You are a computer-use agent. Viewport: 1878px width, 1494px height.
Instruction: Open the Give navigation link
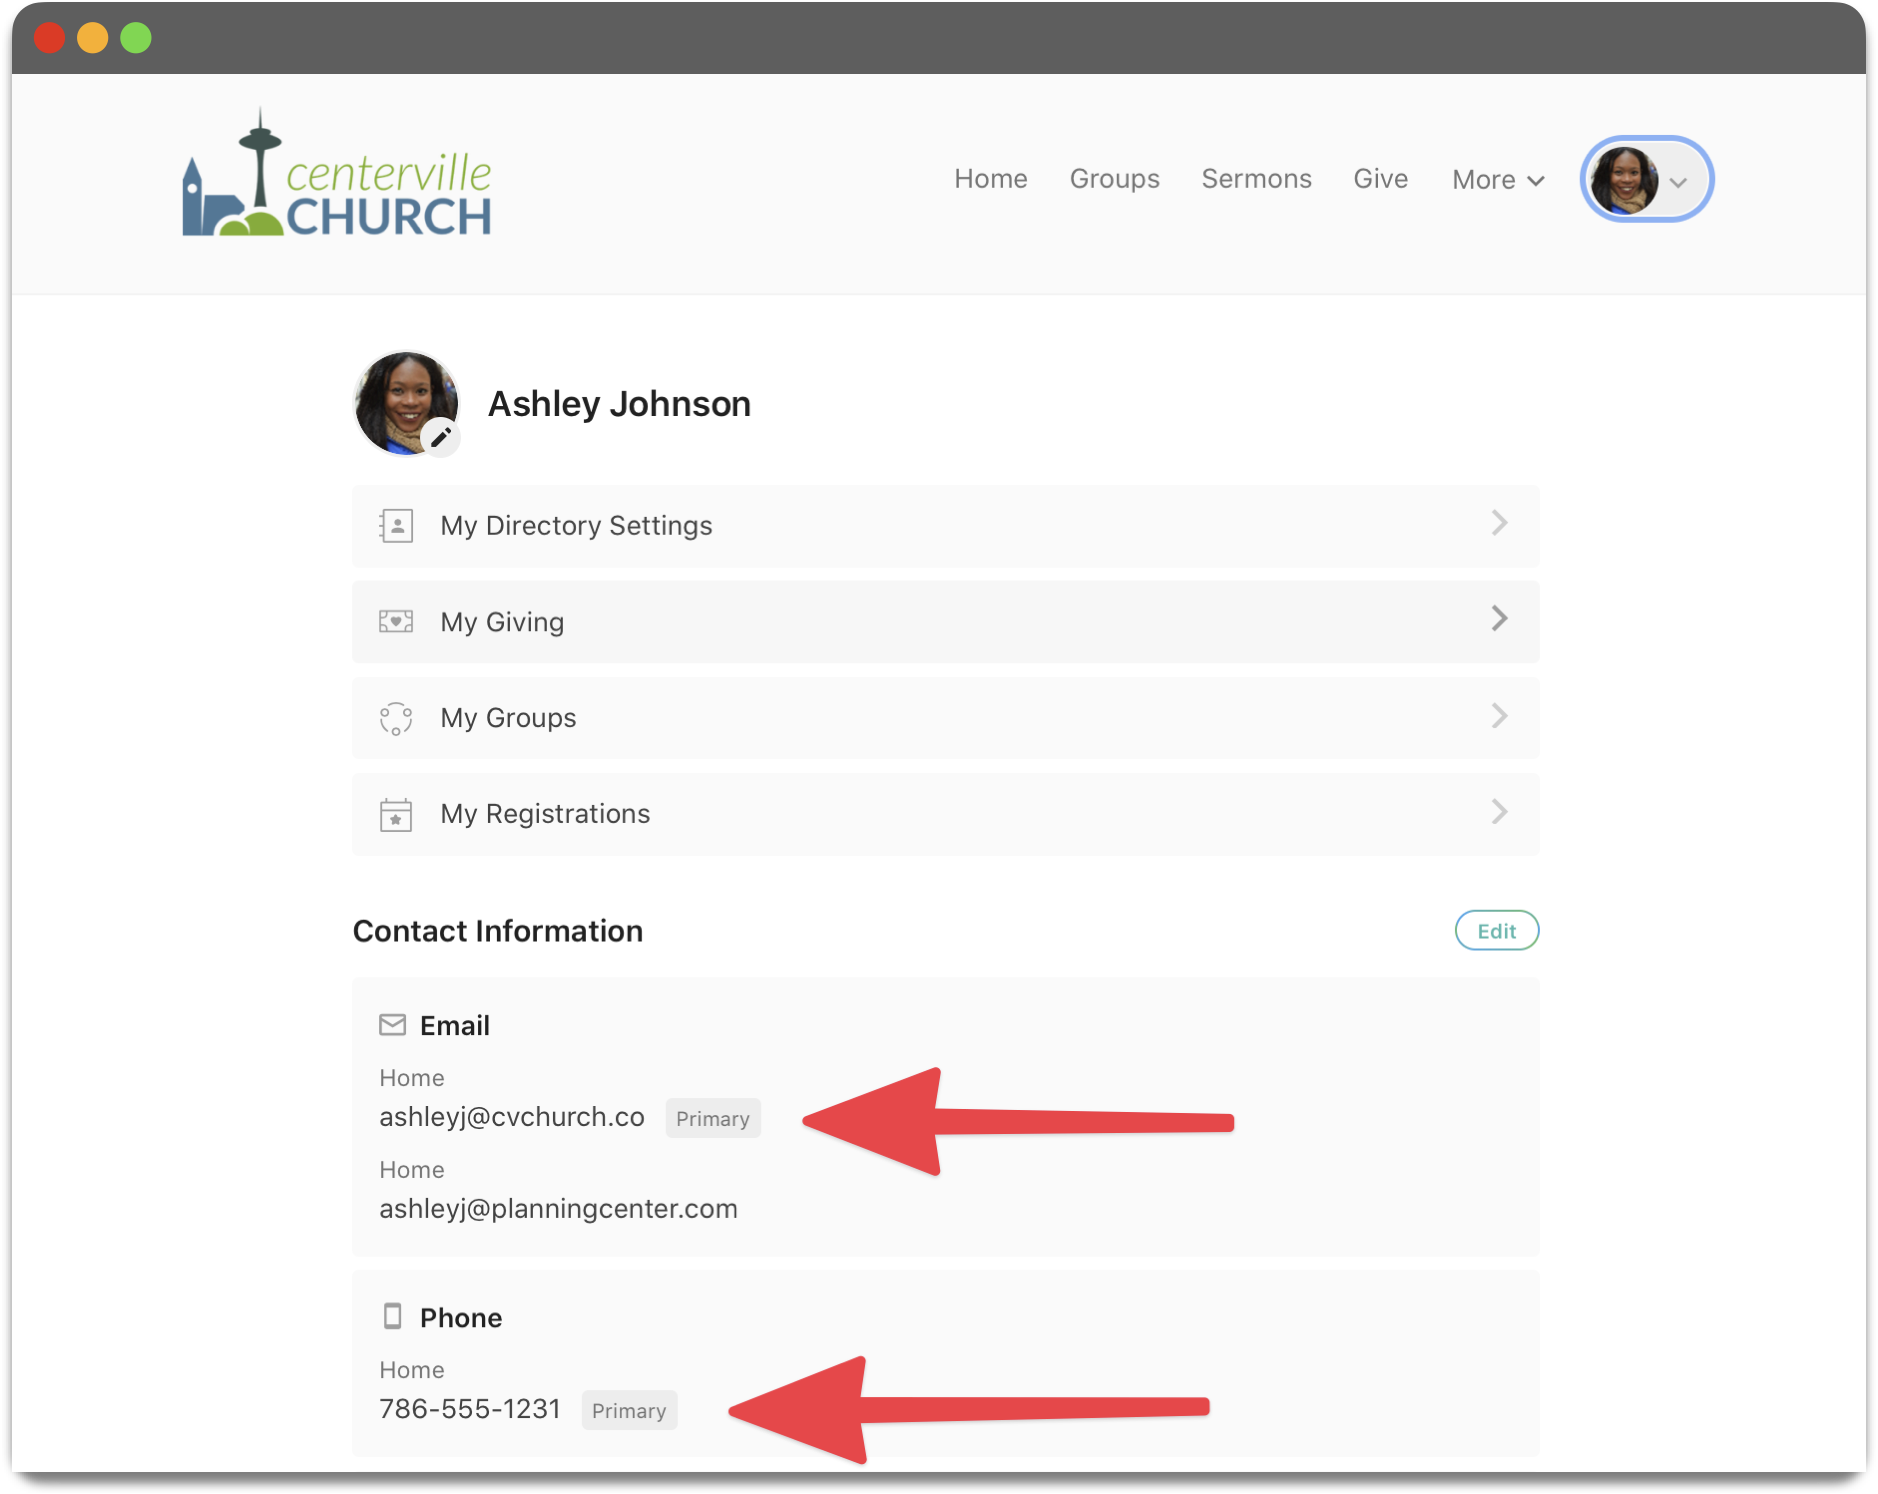[1380, 179]
